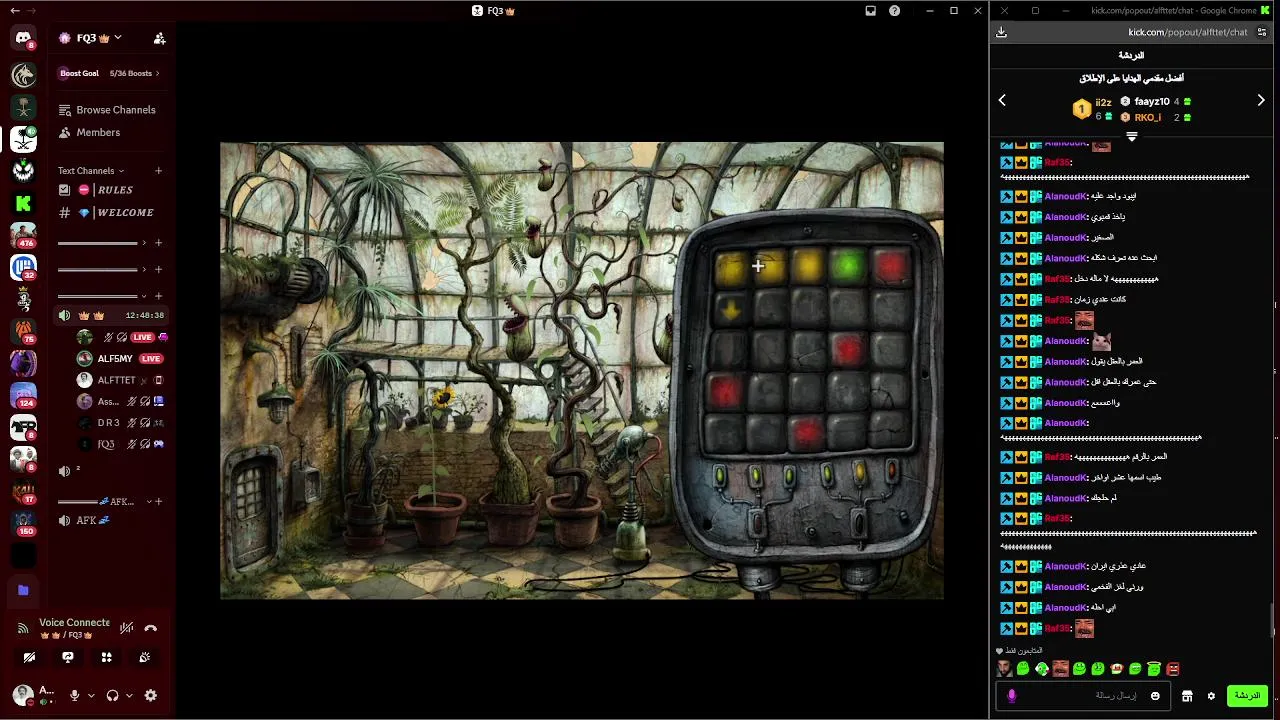This screenshot has width=1280, height=720.
Task: Open Discord inbox icon in title bar
Action: click(870, 11)
